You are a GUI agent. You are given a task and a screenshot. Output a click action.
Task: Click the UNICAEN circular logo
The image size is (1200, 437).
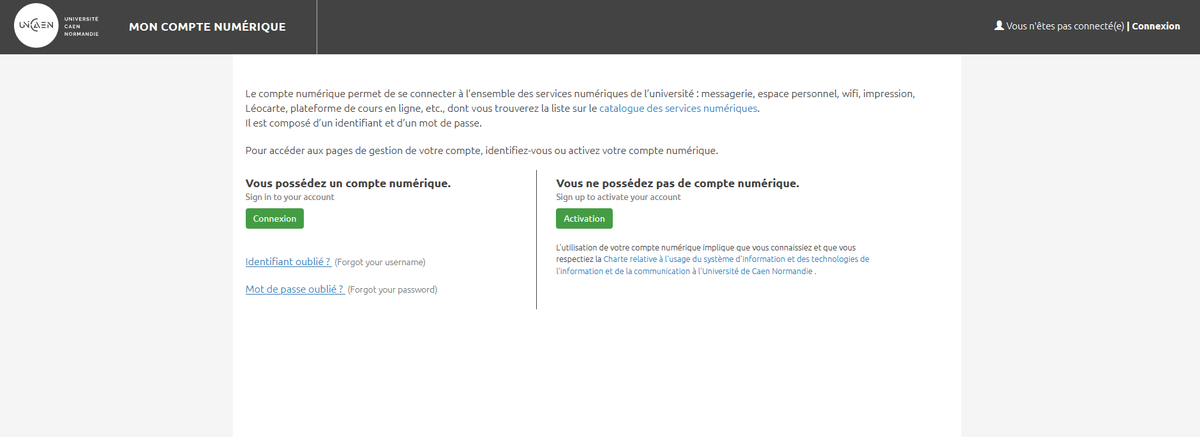pos(36,26)
